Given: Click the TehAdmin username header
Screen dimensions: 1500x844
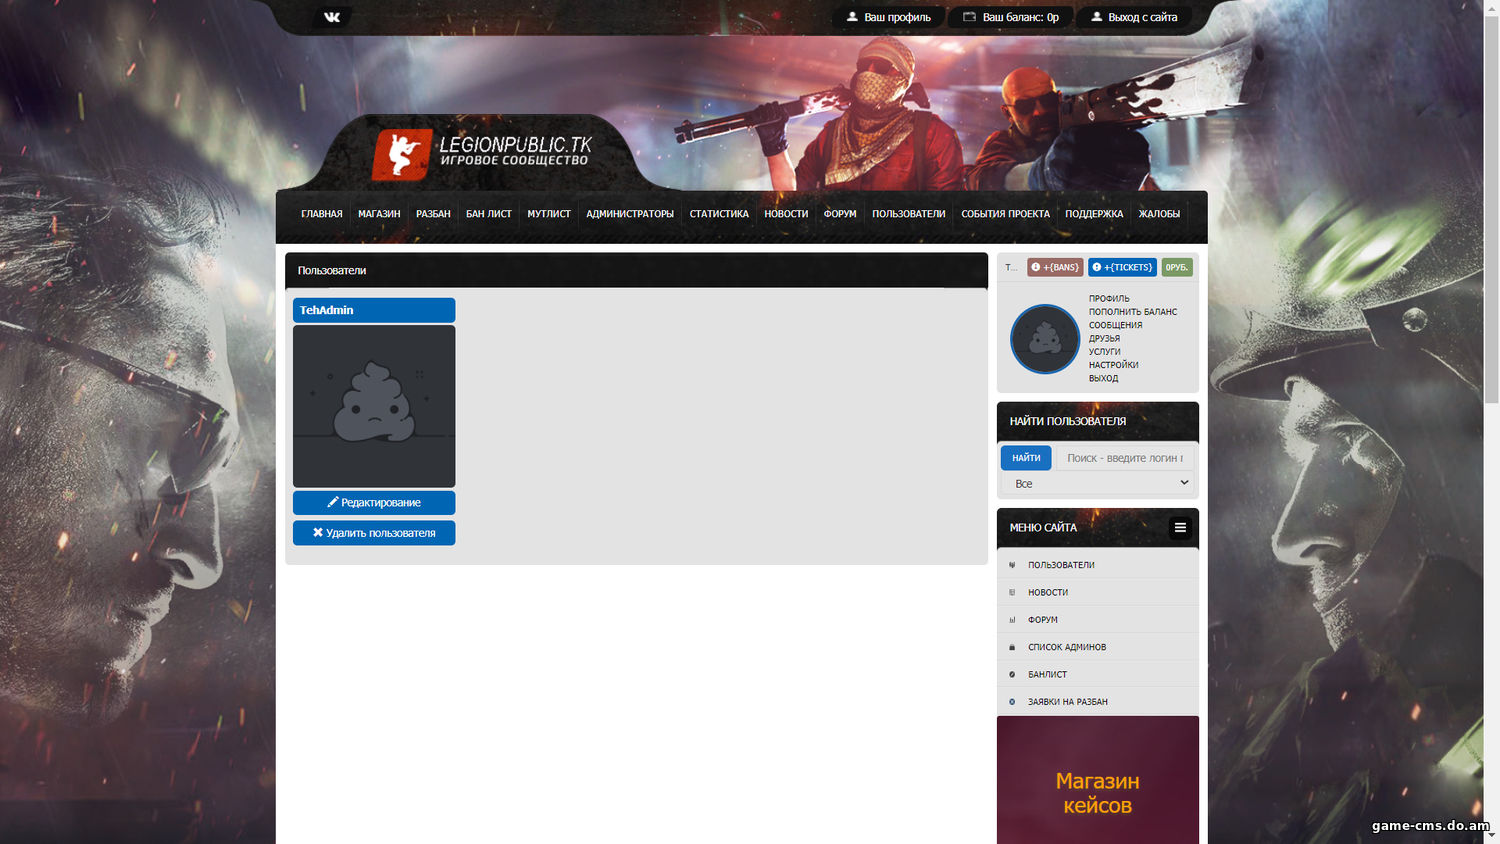Looking at the screenshot, I should [374, 310].
